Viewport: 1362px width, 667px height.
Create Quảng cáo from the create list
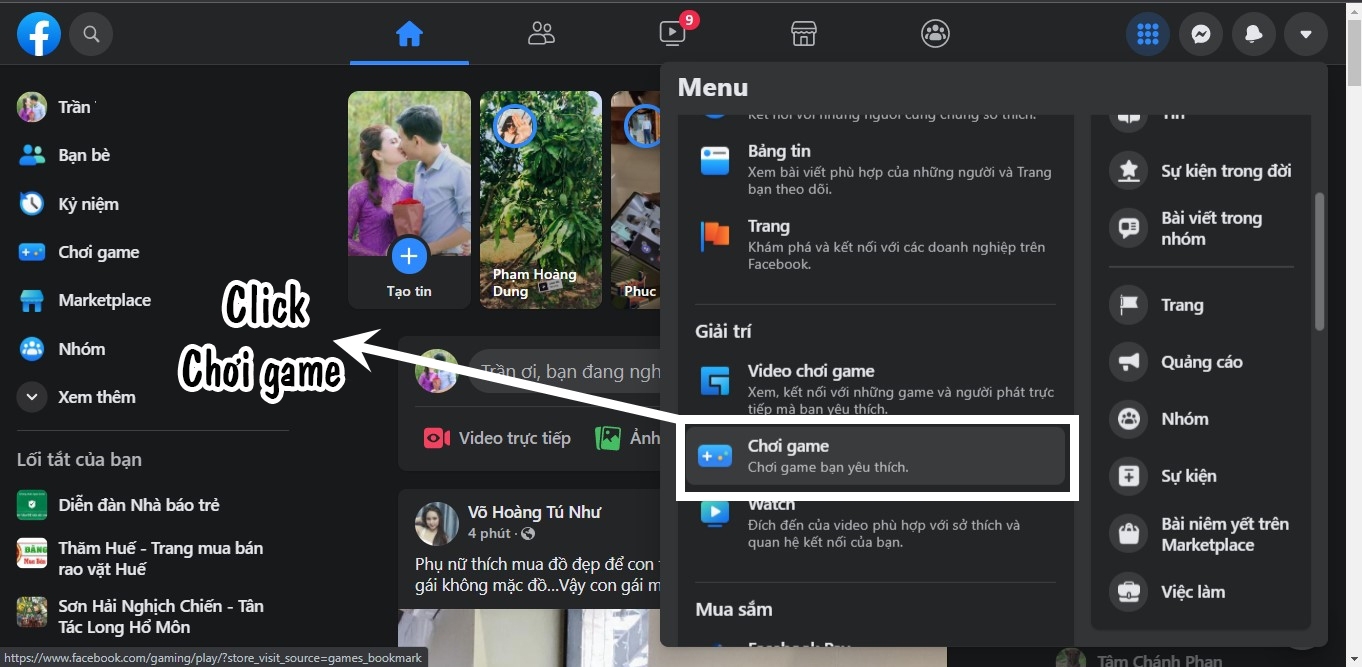click(x=1202, y=362)
